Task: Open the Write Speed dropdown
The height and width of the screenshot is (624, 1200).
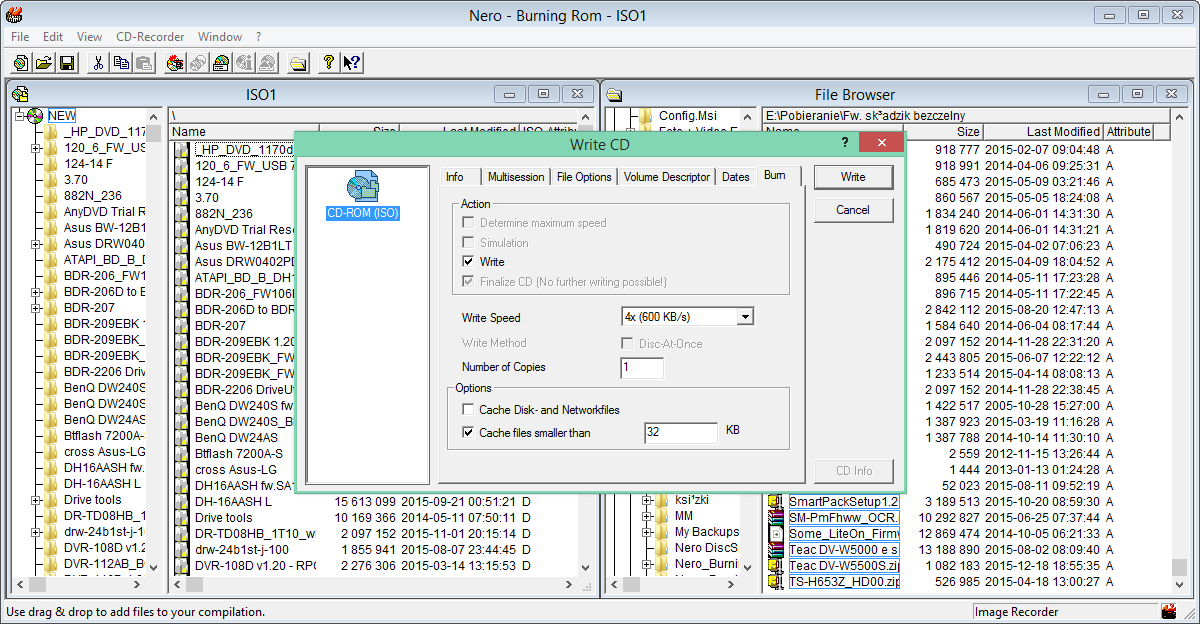Action: 744,317
